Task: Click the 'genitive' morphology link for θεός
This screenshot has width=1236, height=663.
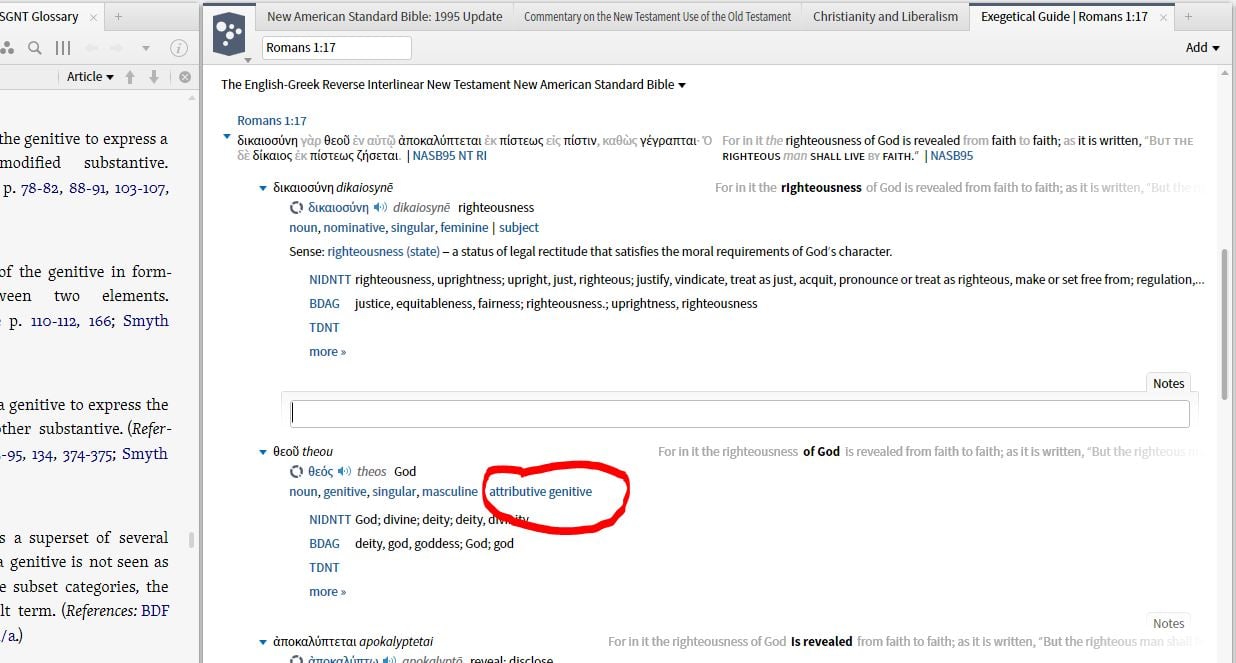Action: [344, 492]
